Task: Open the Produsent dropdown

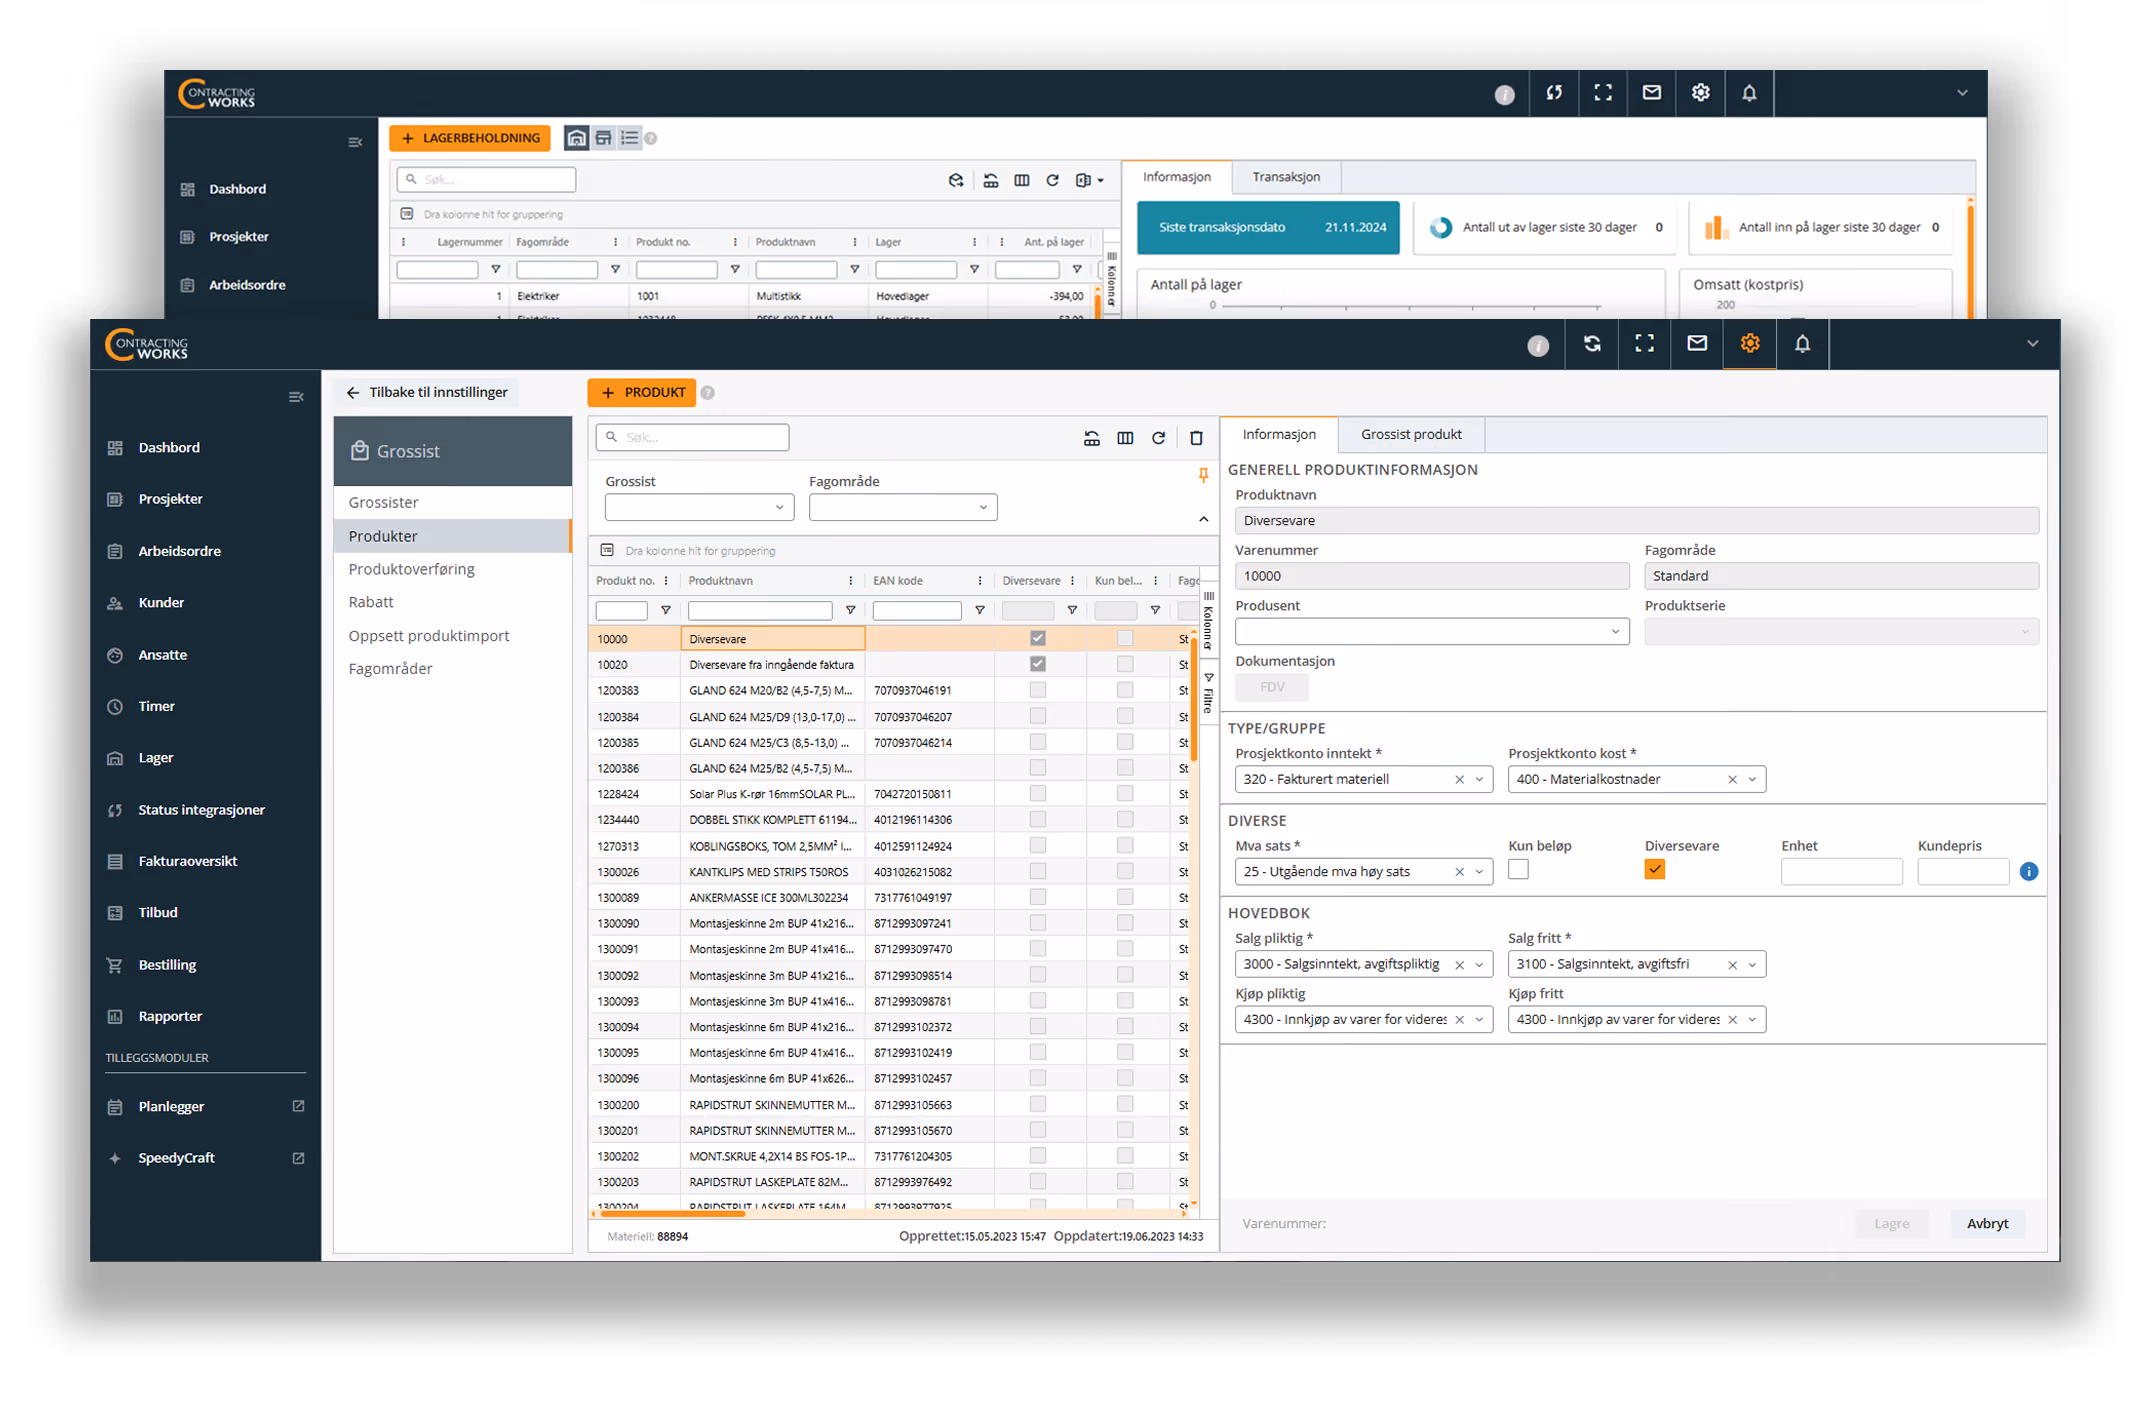Action: point(1432,631)
